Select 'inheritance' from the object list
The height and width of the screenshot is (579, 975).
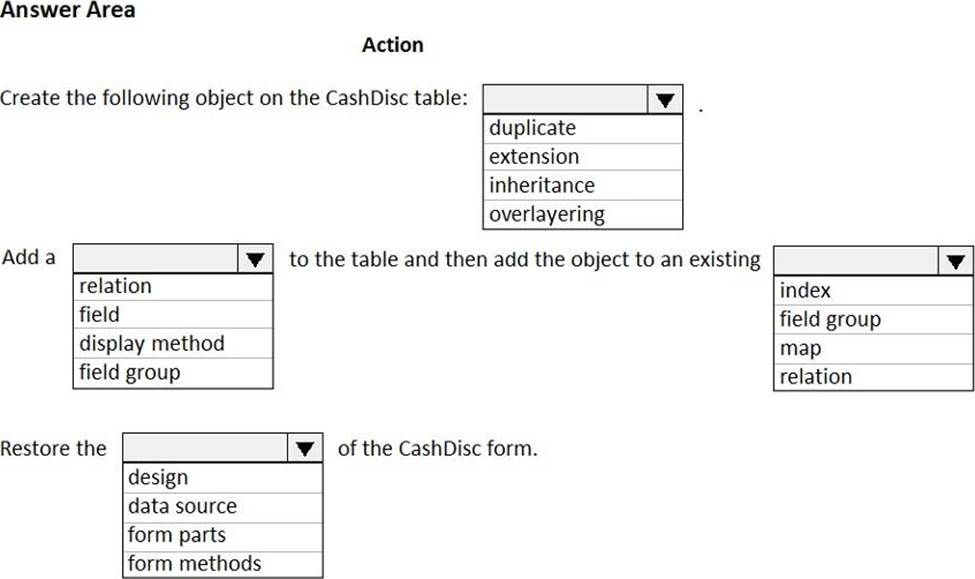583,186
